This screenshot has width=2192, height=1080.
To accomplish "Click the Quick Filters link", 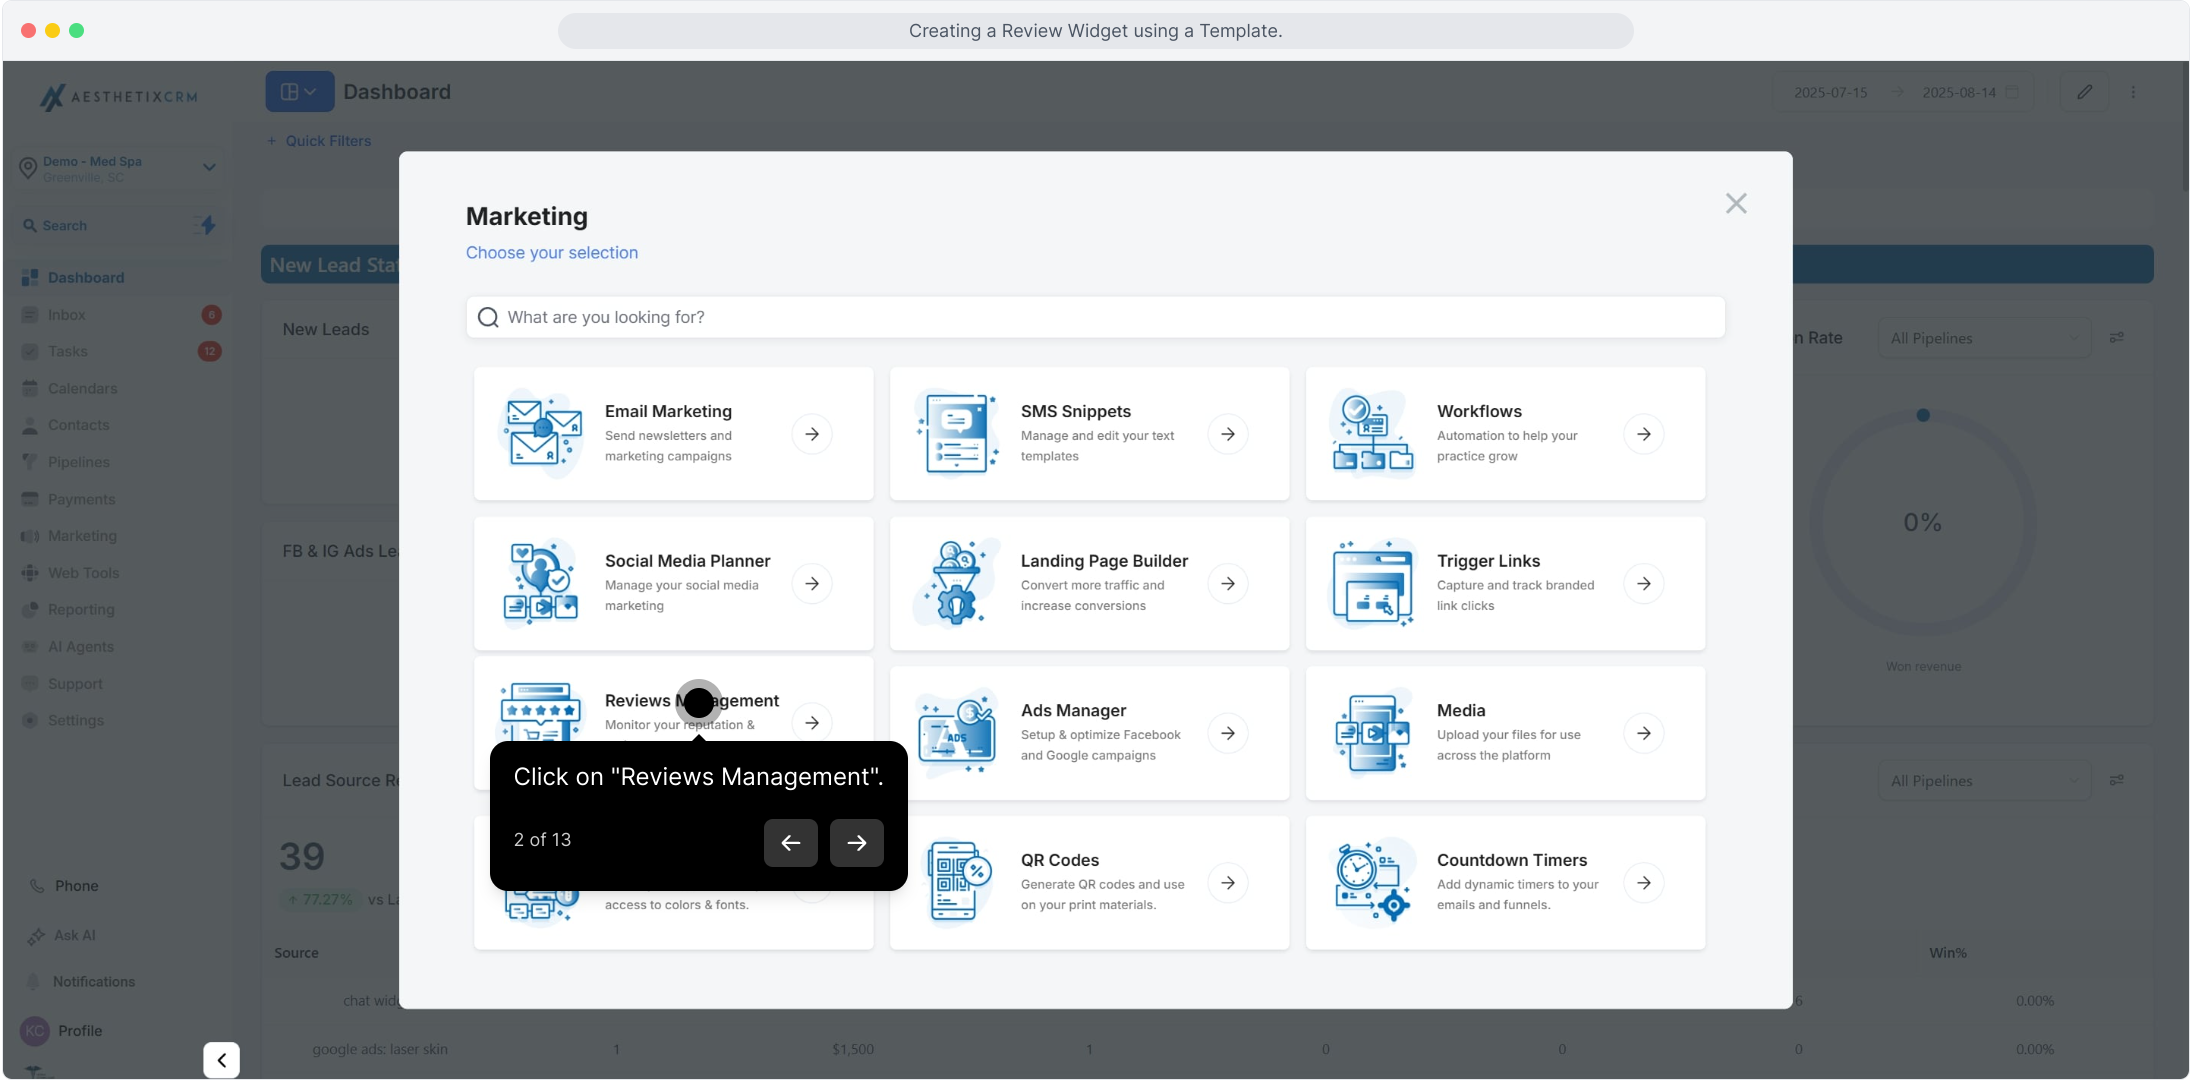I will click(x=319, y=141).
